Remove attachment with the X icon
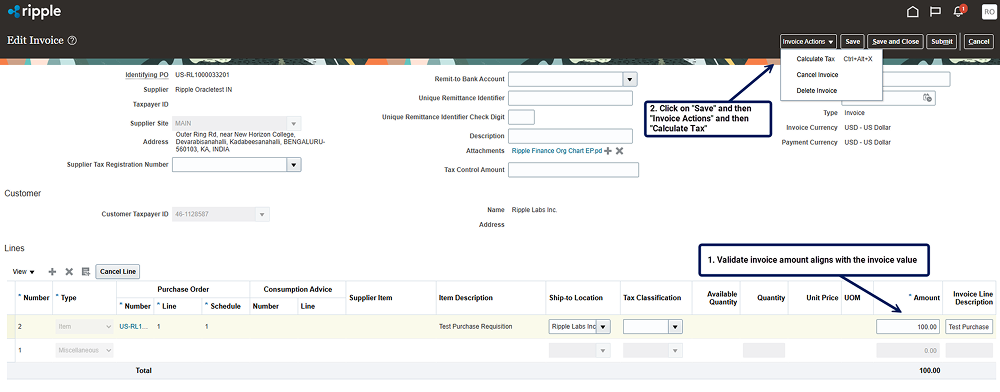This screenshot has width=1000, height=392. [619, 151]
